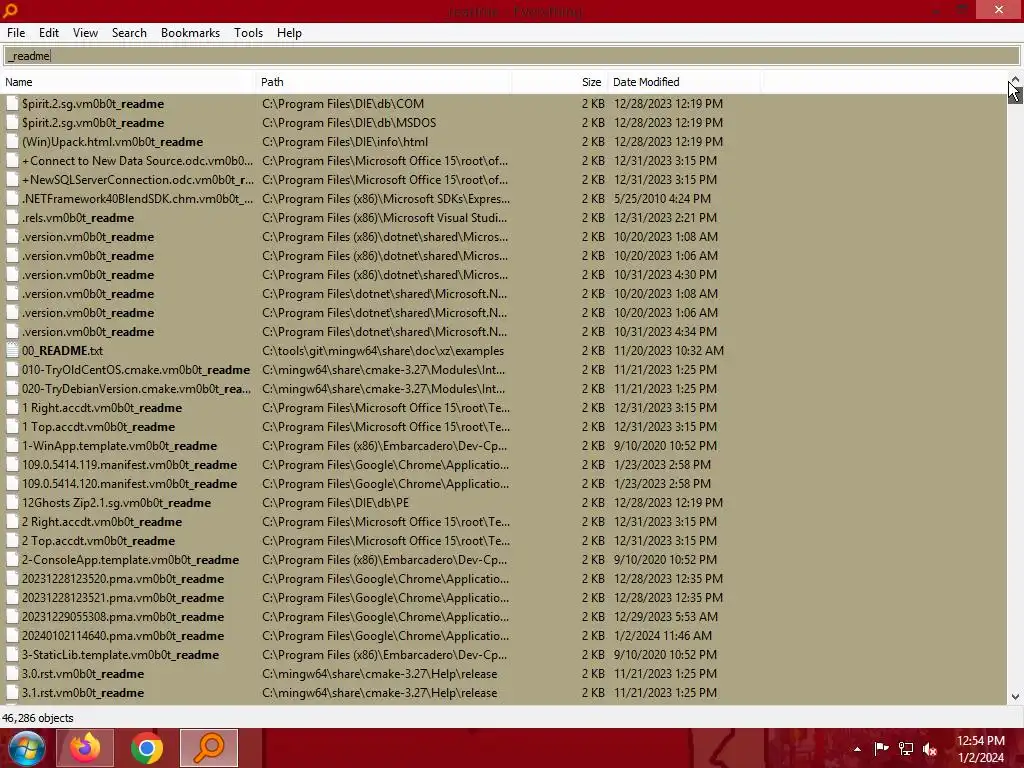This screenshot has width=1024, height=768.
Task: Open Firefox from the taskbar
Action: click(x=85, y=748)
